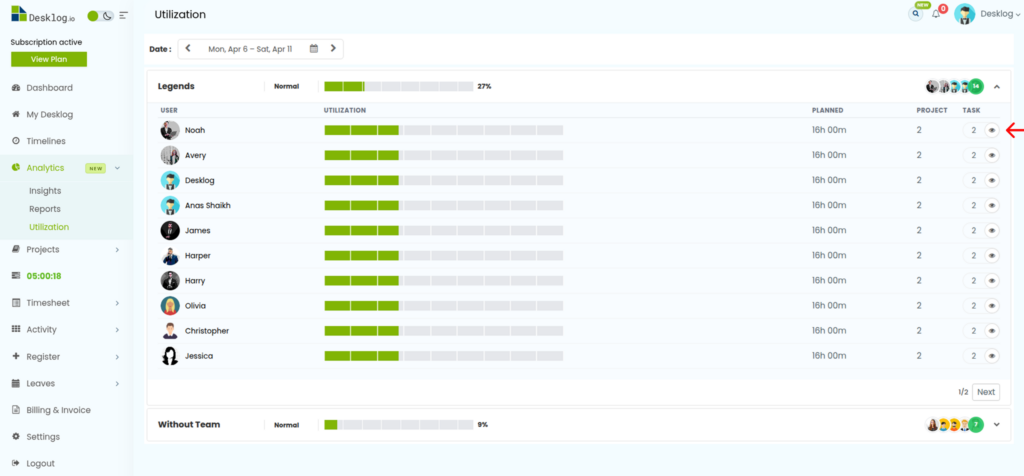Go to previous week with left arrow

188,48
